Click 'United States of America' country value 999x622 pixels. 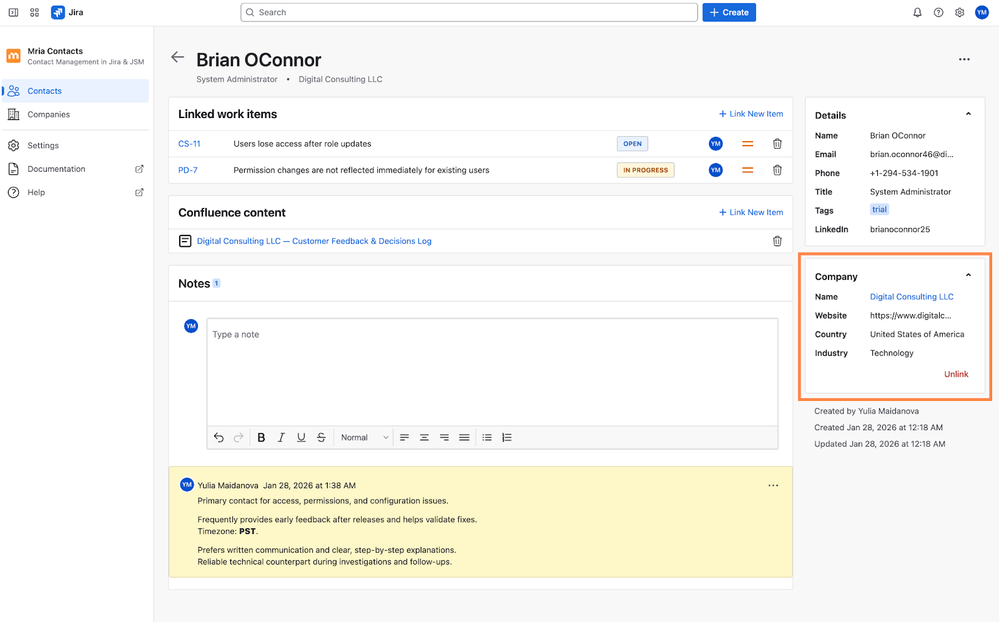pos(917,335)
